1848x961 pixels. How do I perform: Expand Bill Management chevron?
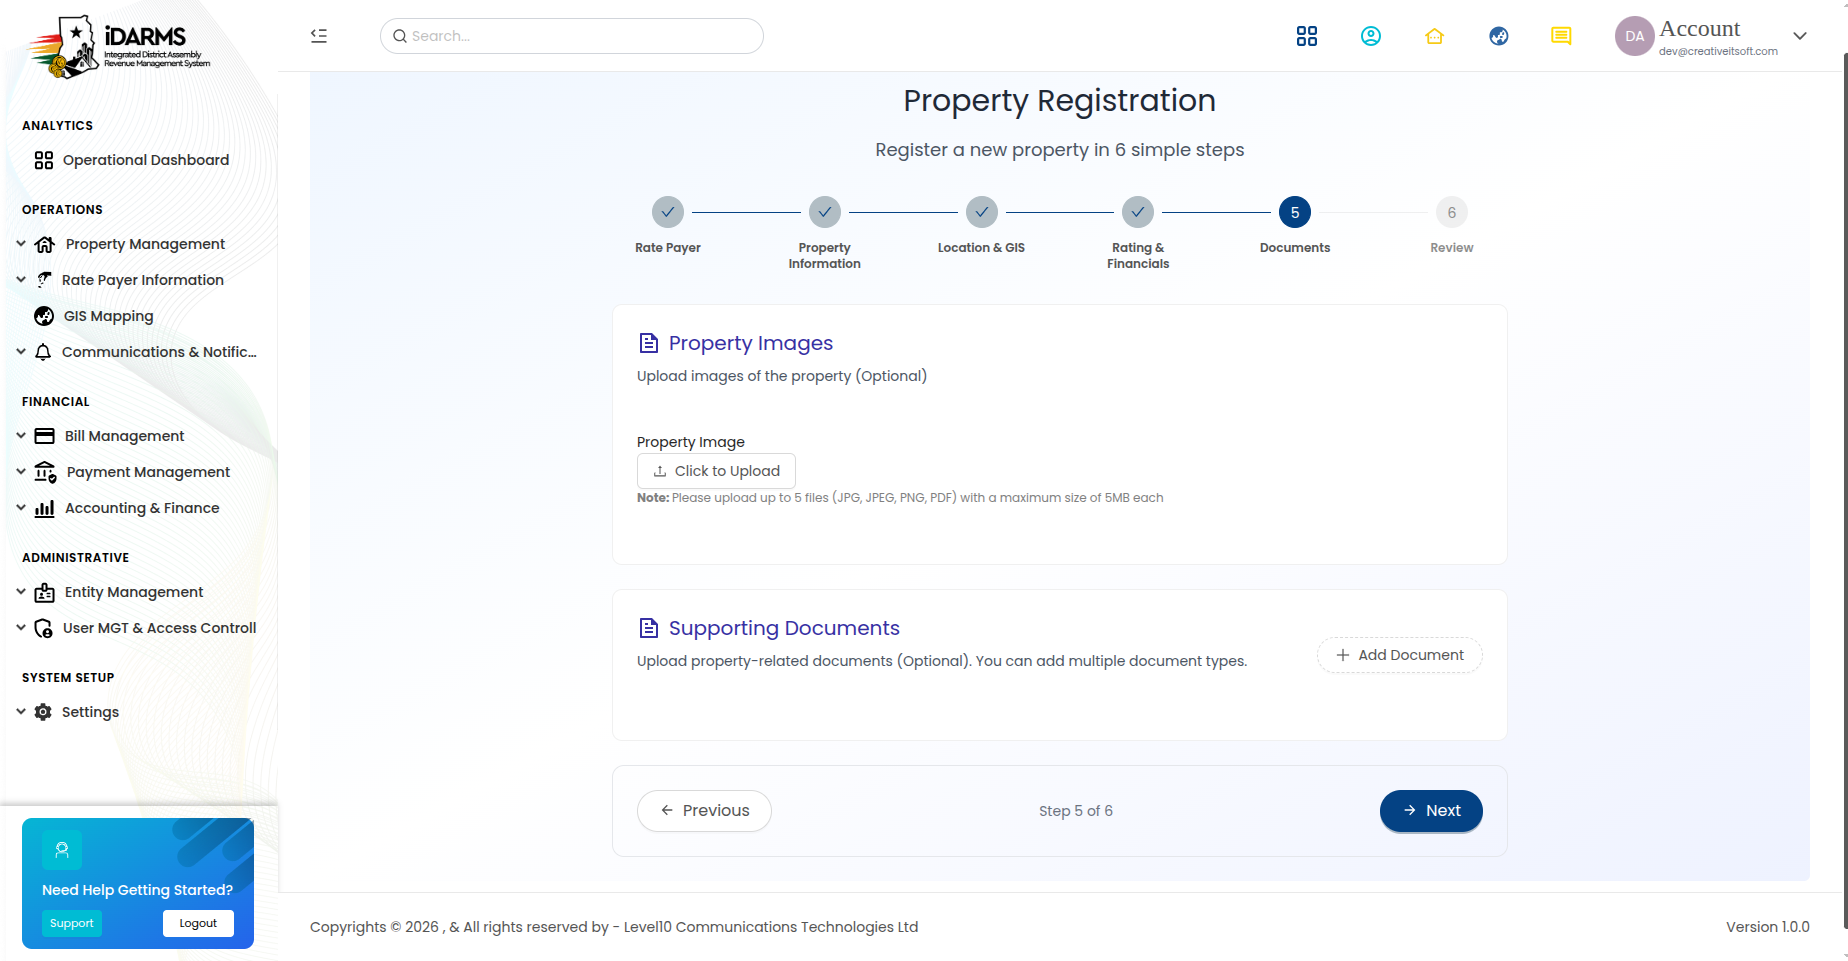(21, 435)
